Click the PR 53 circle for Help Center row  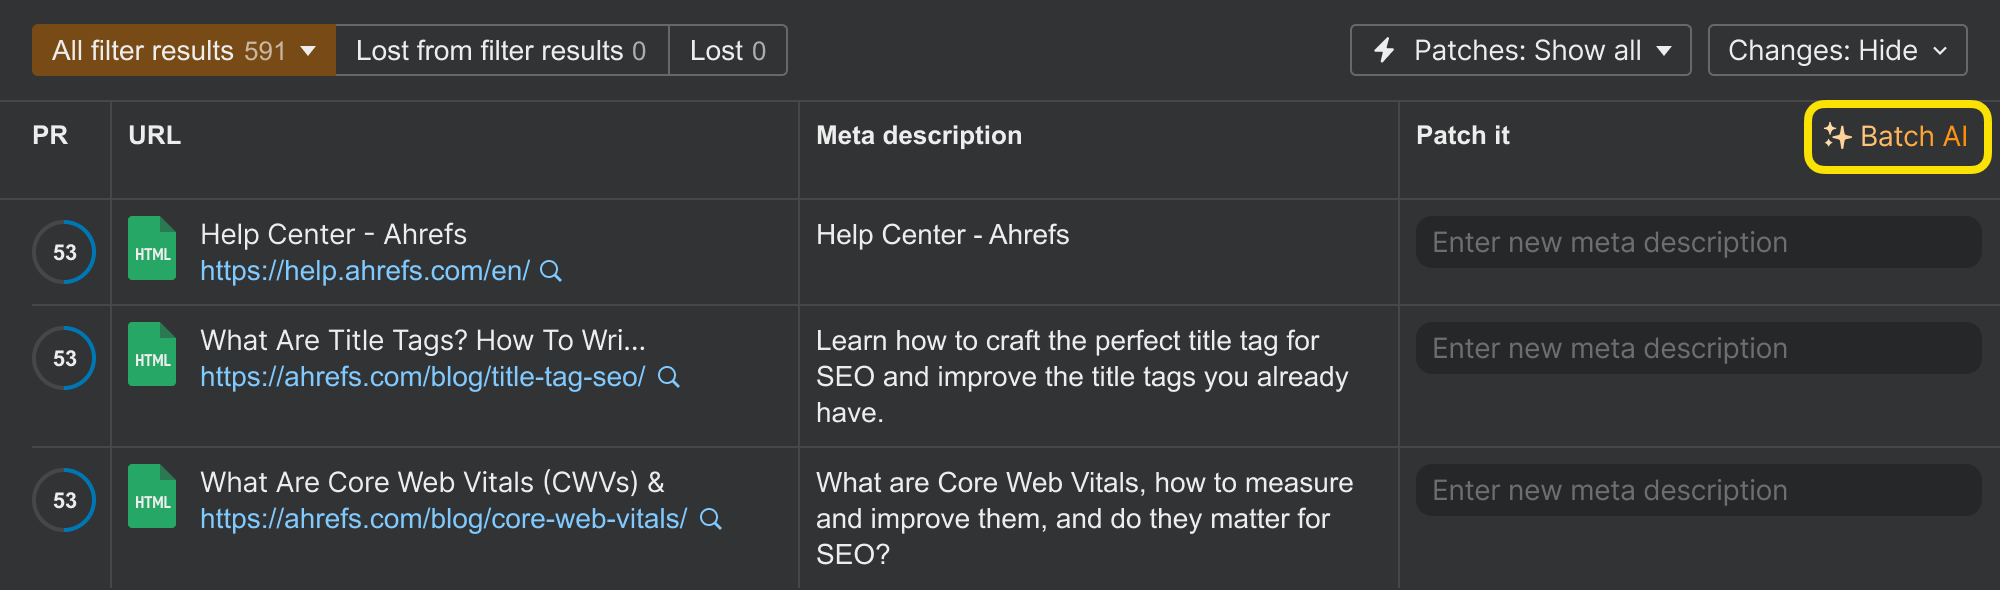65,252
